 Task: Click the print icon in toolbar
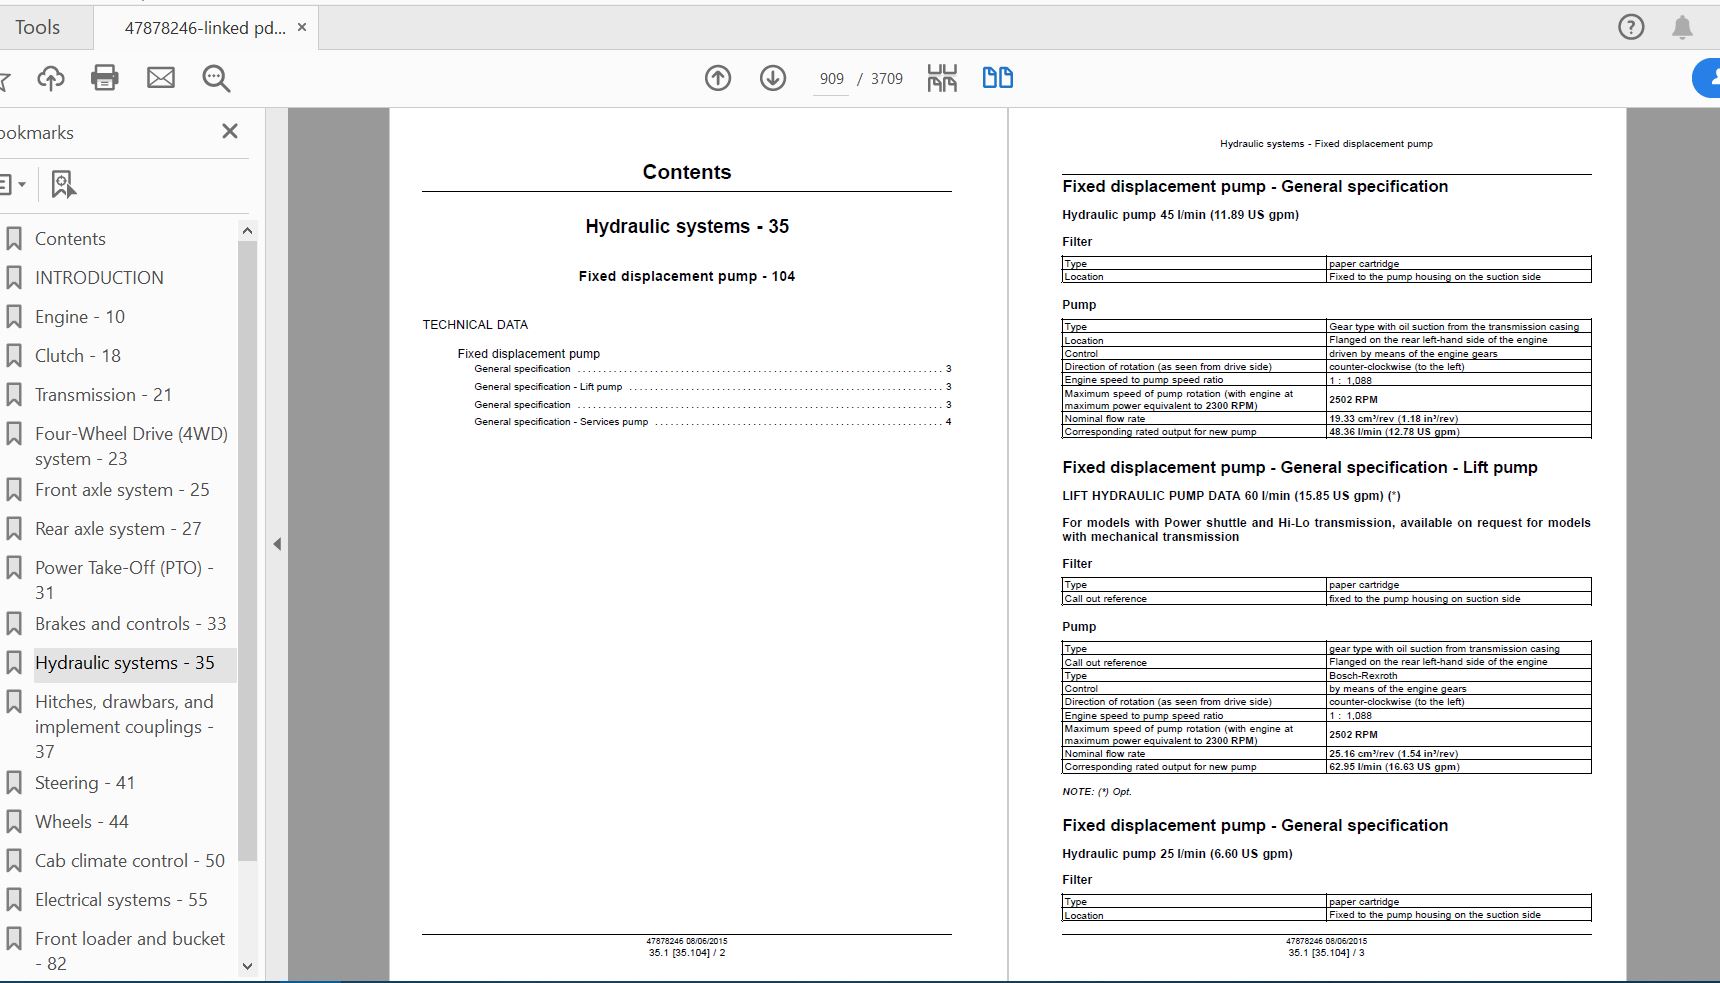(x=105, y=78)
